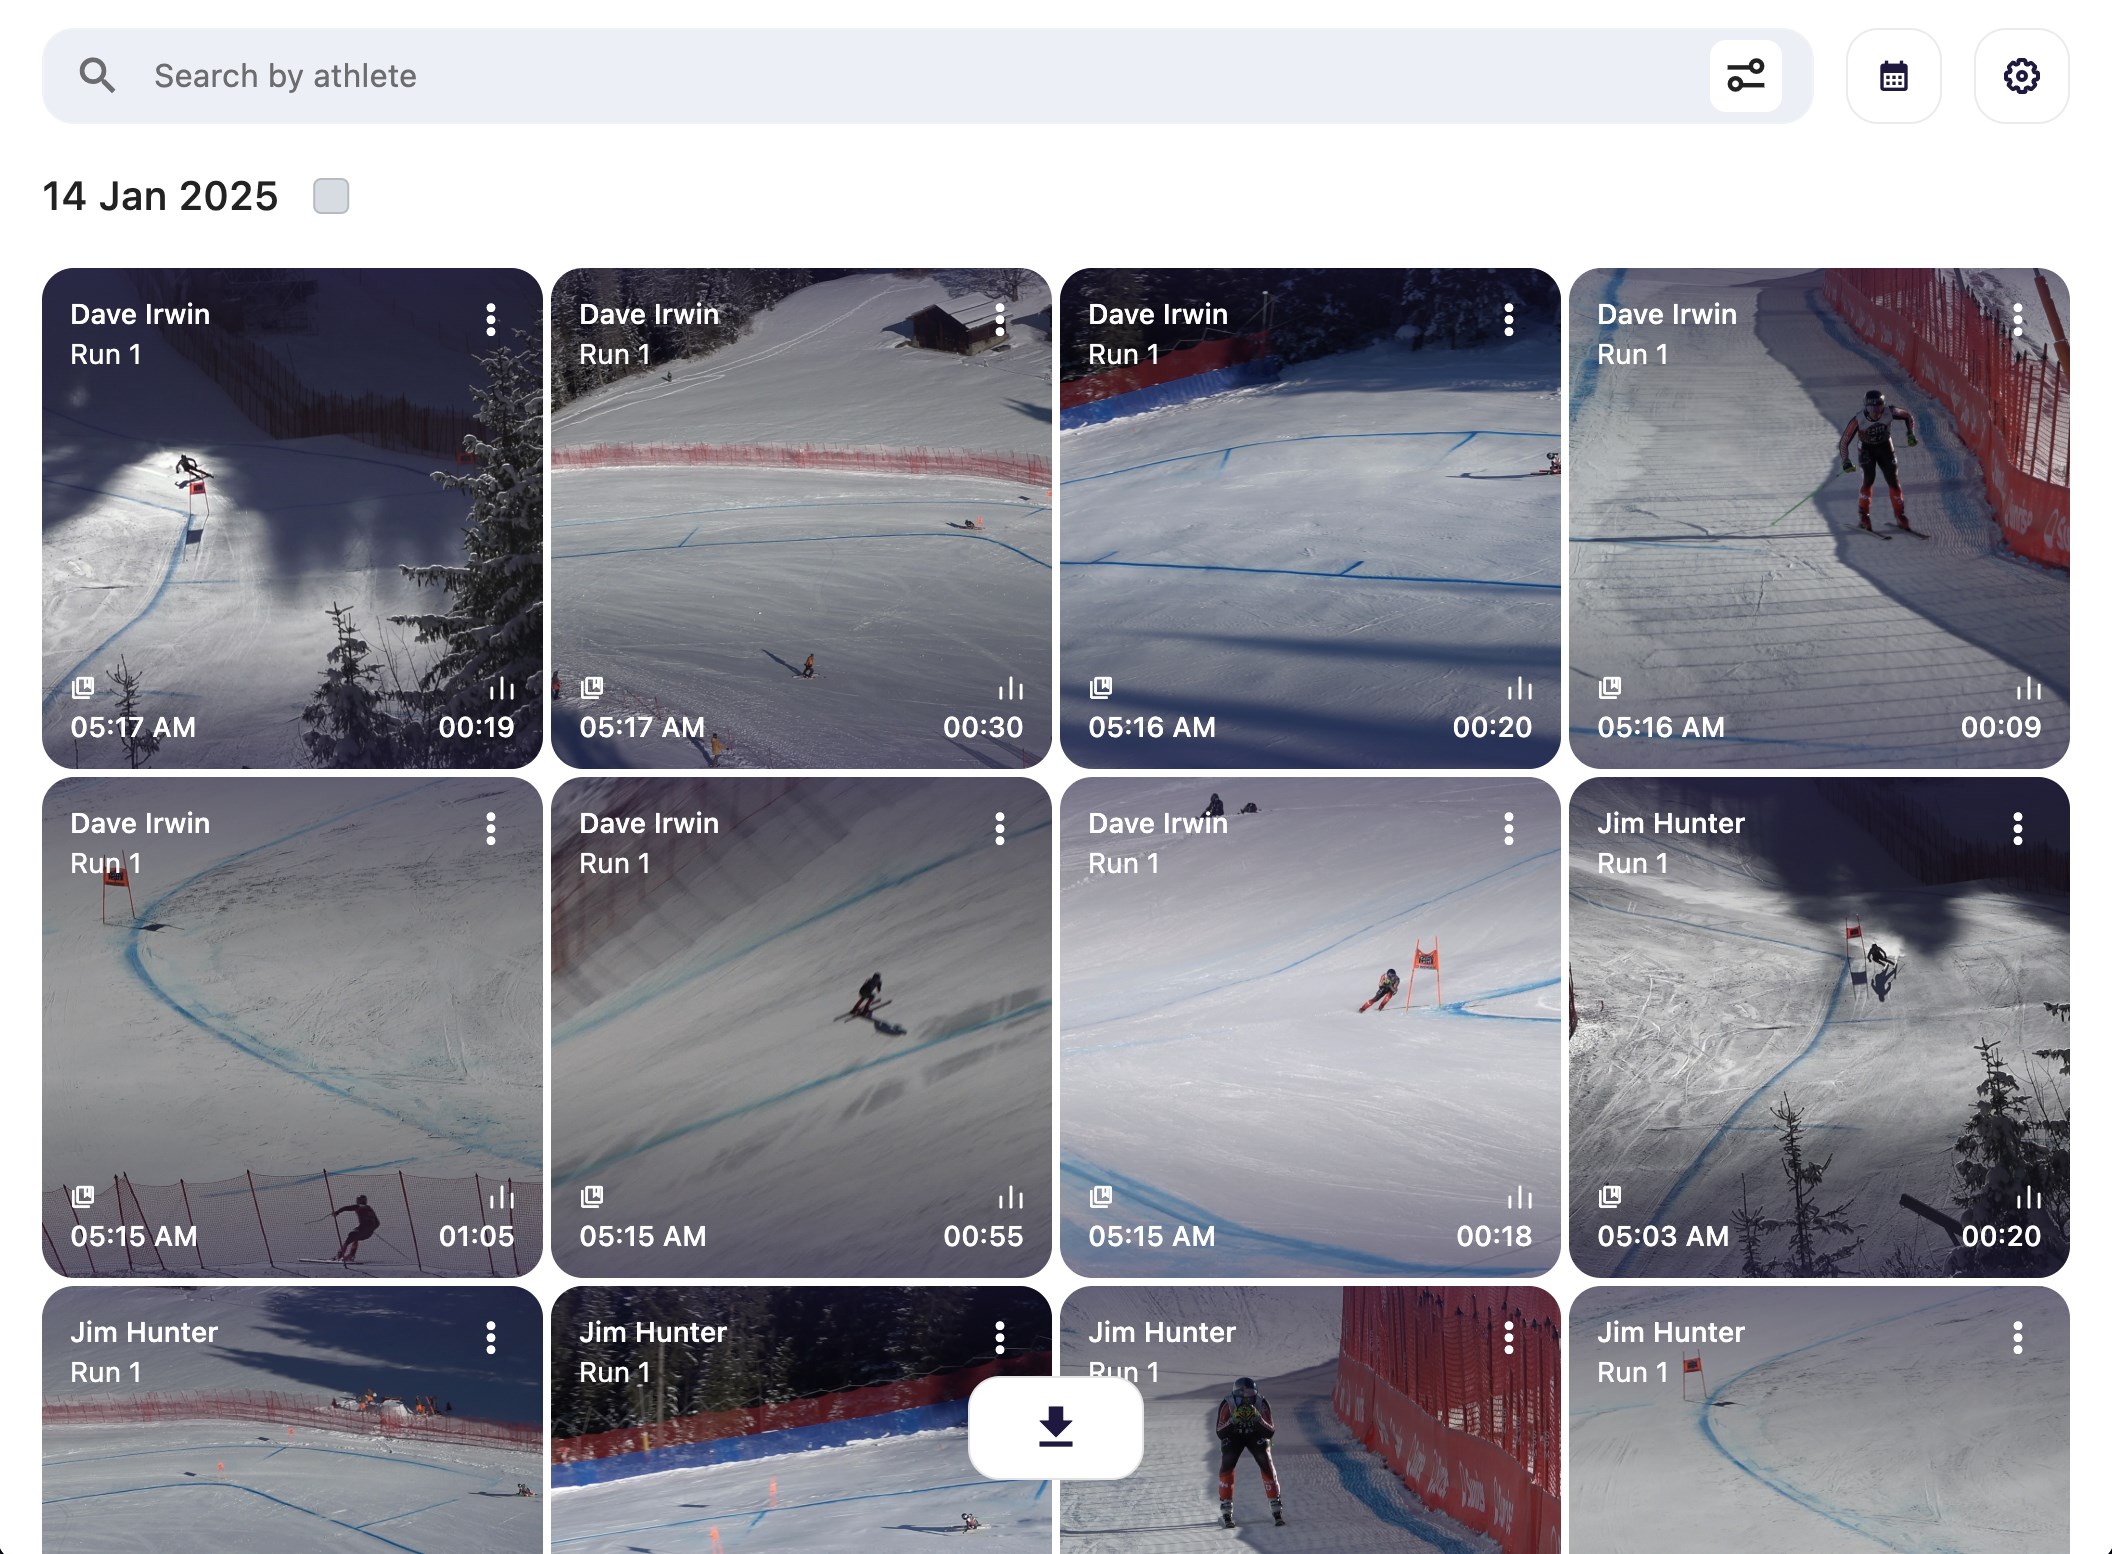The height and width of the screenshot is (1554, 2112).
Task: Open the calendar date picker
Action: [x=1893, y=76]
